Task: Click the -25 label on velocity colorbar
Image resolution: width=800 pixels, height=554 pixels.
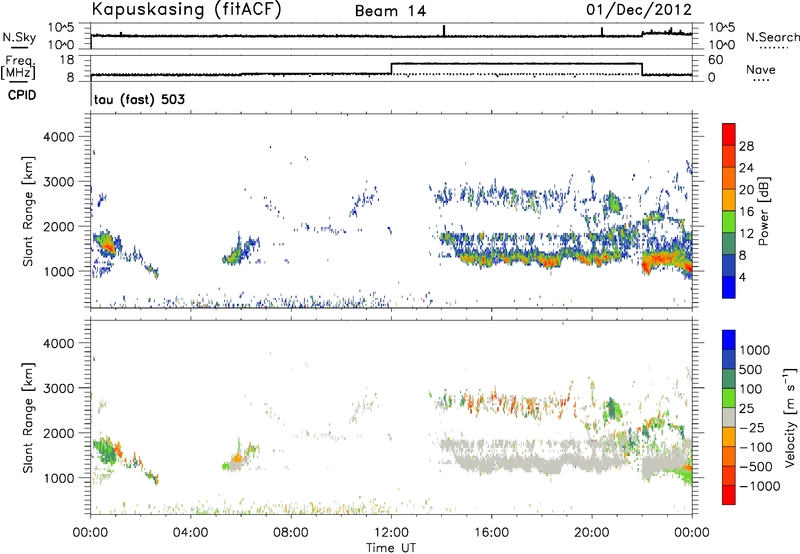Action: 752,428
